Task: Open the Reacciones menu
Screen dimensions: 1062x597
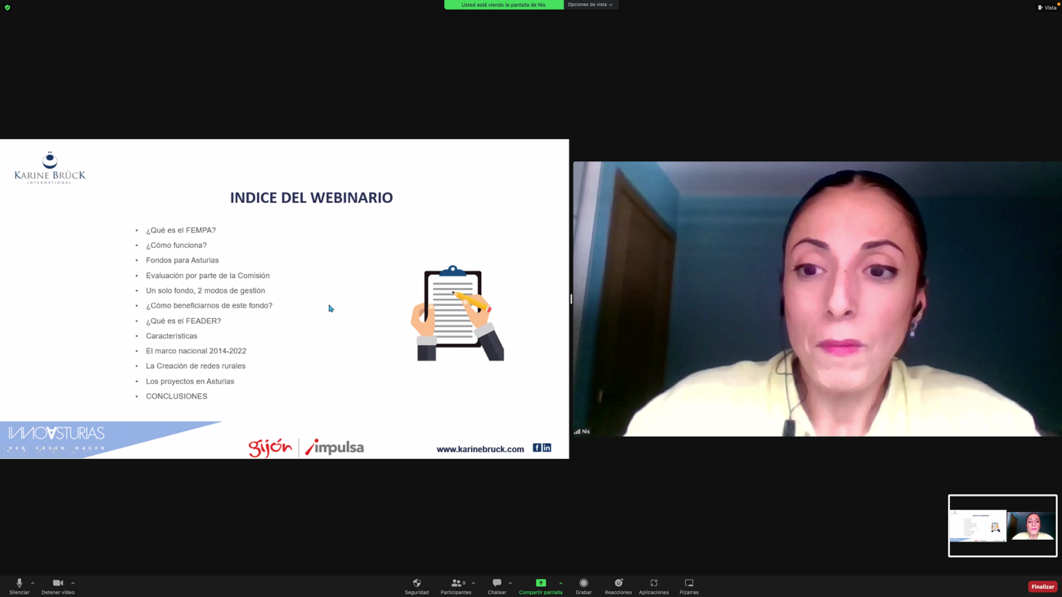Action: point(618,585)
